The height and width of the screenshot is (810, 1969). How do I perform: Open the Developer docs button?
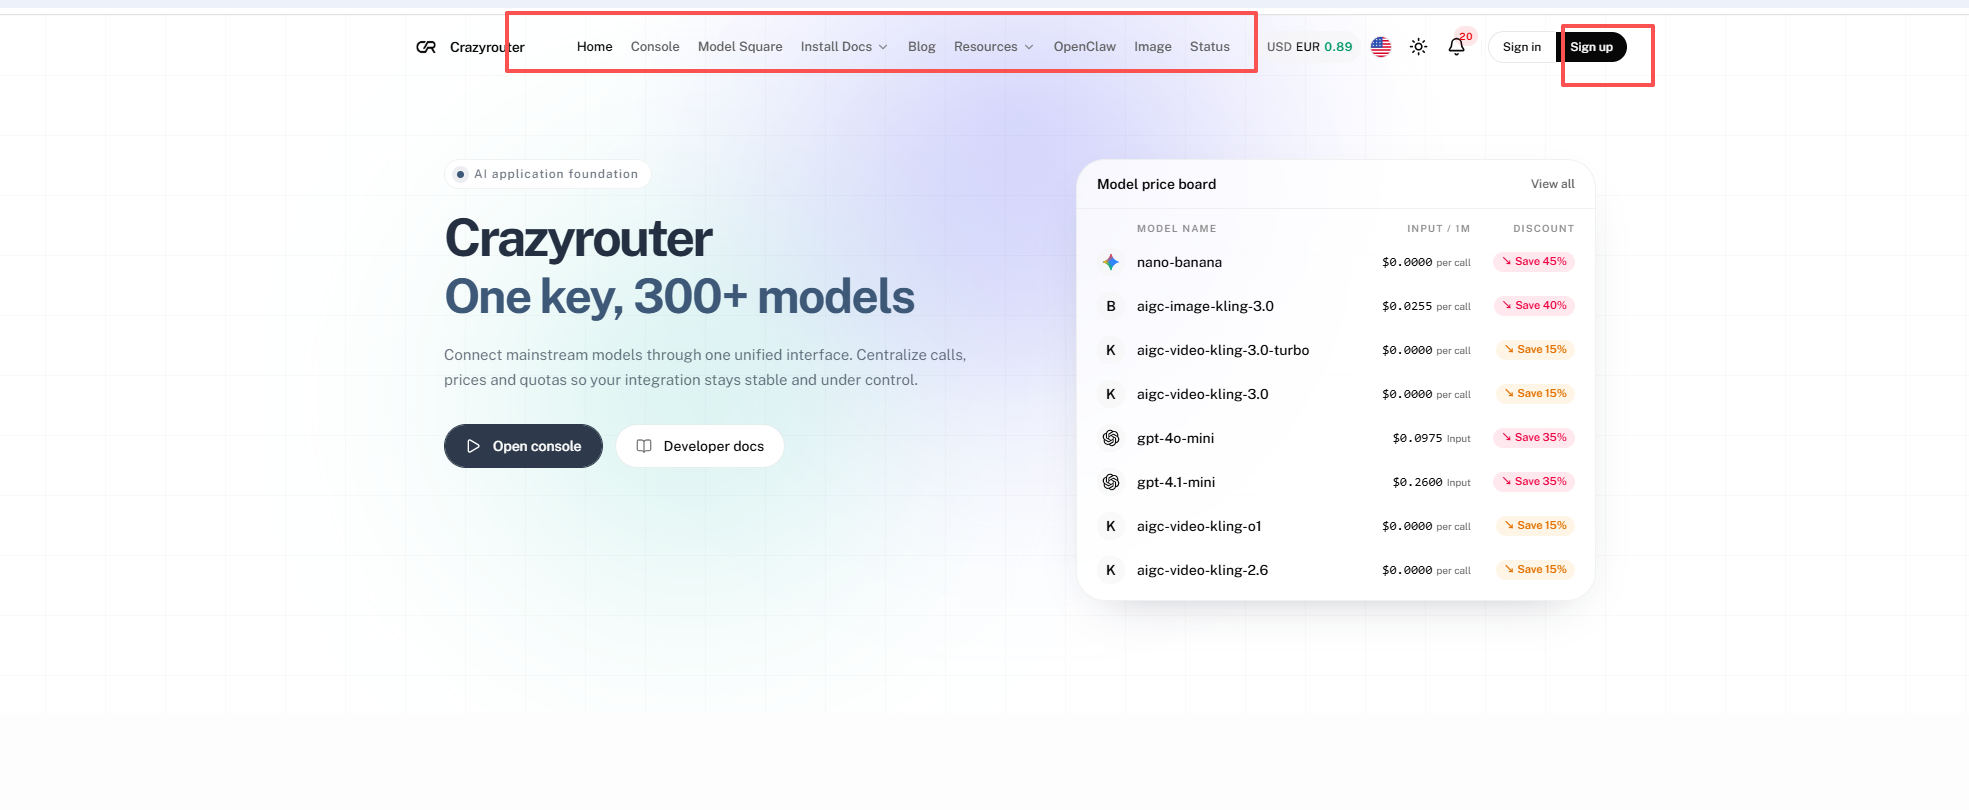pyautogui.click(x=700, y=446)
